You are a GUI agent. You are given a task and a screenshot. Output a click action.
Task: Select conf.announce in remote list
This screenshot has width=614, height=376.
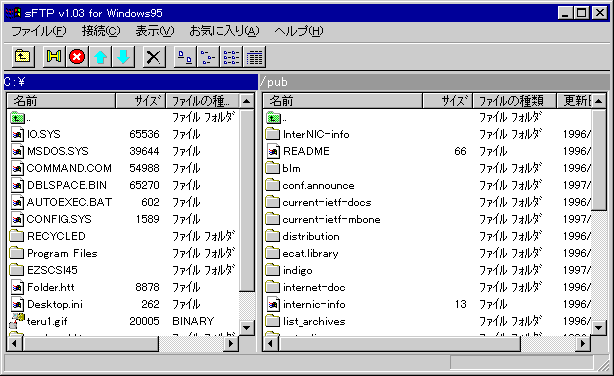318,185
